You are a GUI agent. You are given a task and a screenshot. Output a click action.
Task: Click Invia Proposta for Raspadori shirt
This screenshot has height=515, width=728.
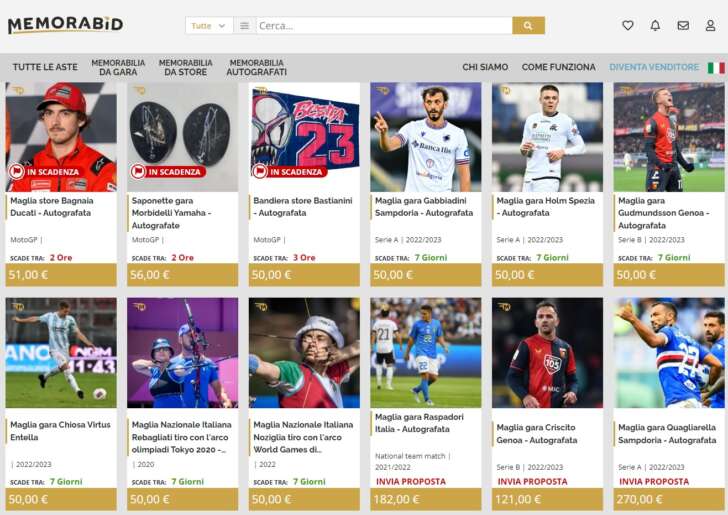click(x=410, y=482)
